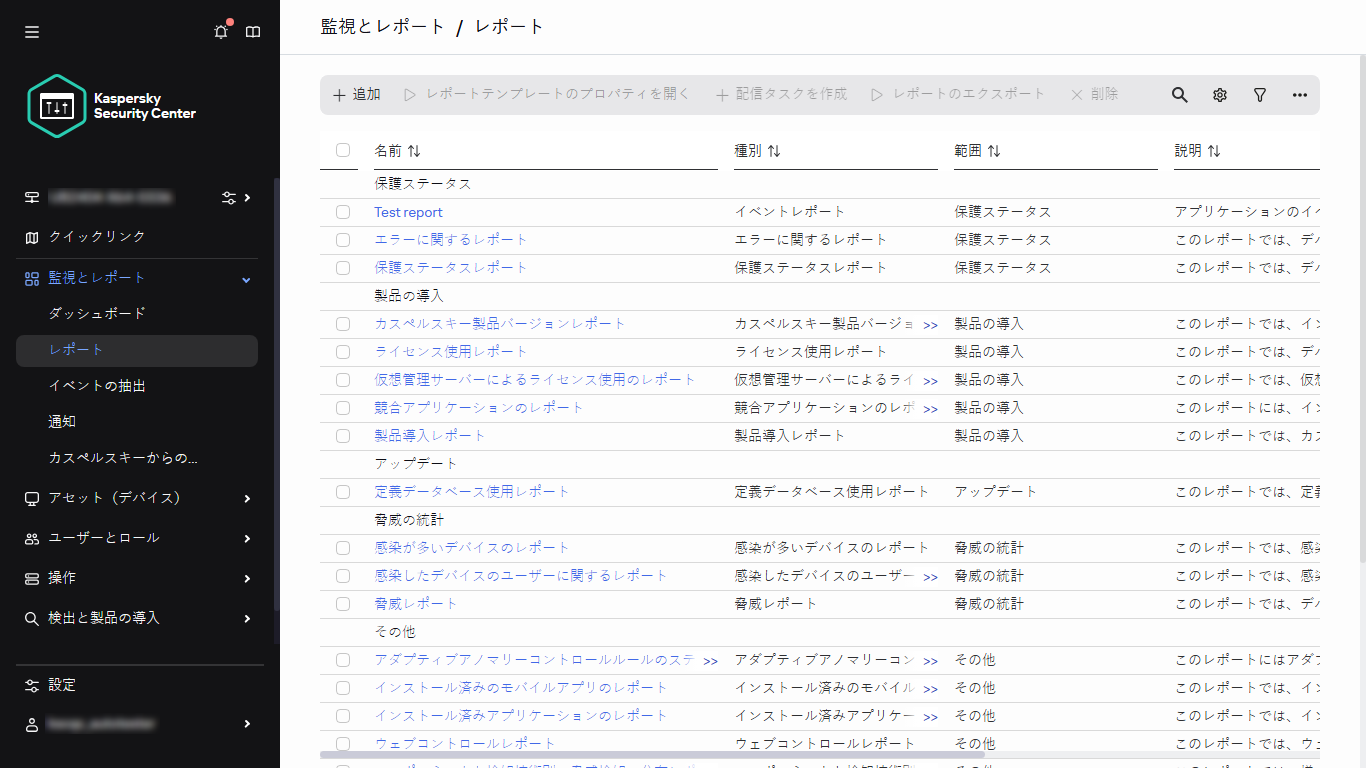
Task: Collapse the 監視とレポート section chevron
Action: point(245,279)
